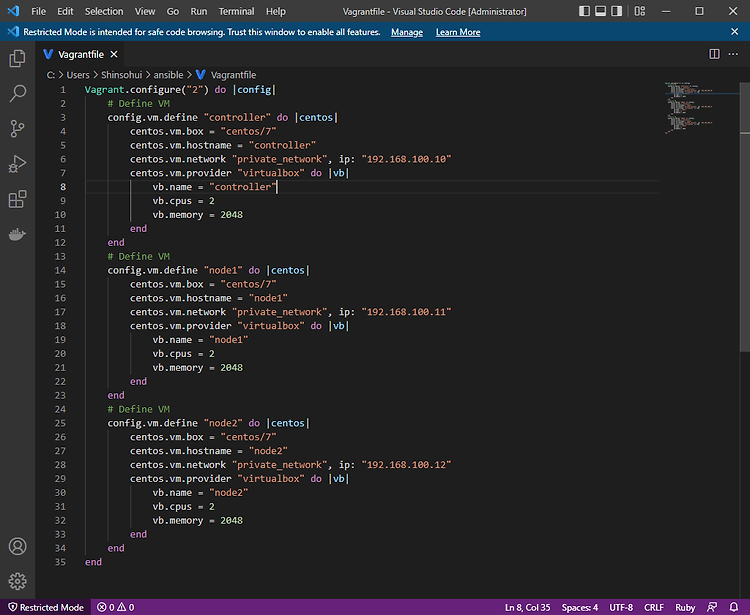The height and width of the screenshot is (615, 750).
Task: Open the Docker view in activity bar
Action: pos(17,234)
